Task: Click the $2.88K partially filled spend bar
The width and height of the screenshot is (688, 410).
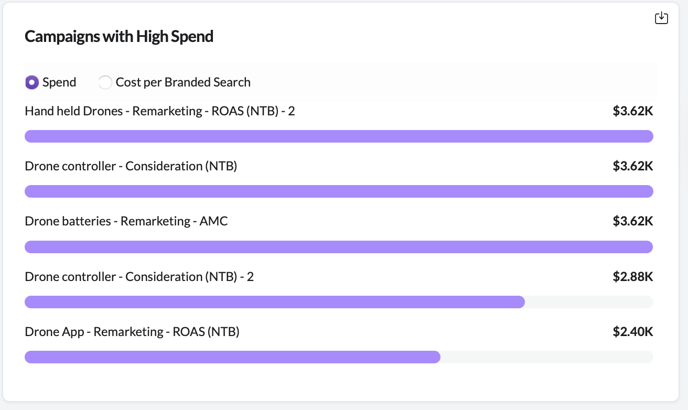Action: click(275, 302)
